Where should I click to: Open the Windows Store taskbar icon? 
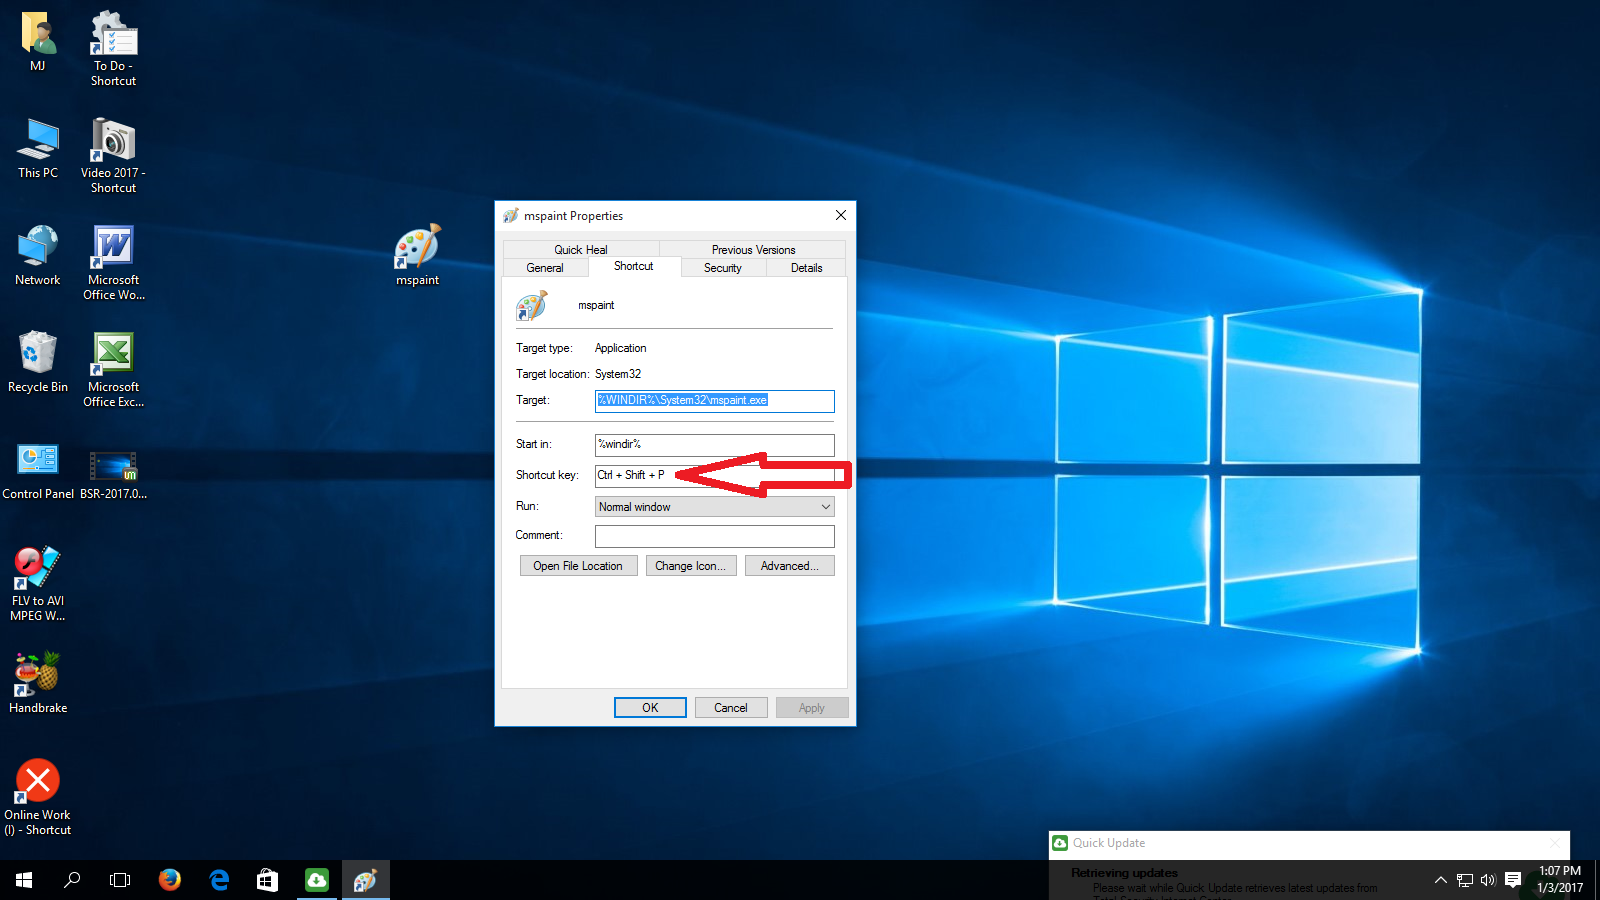(267, 880)
